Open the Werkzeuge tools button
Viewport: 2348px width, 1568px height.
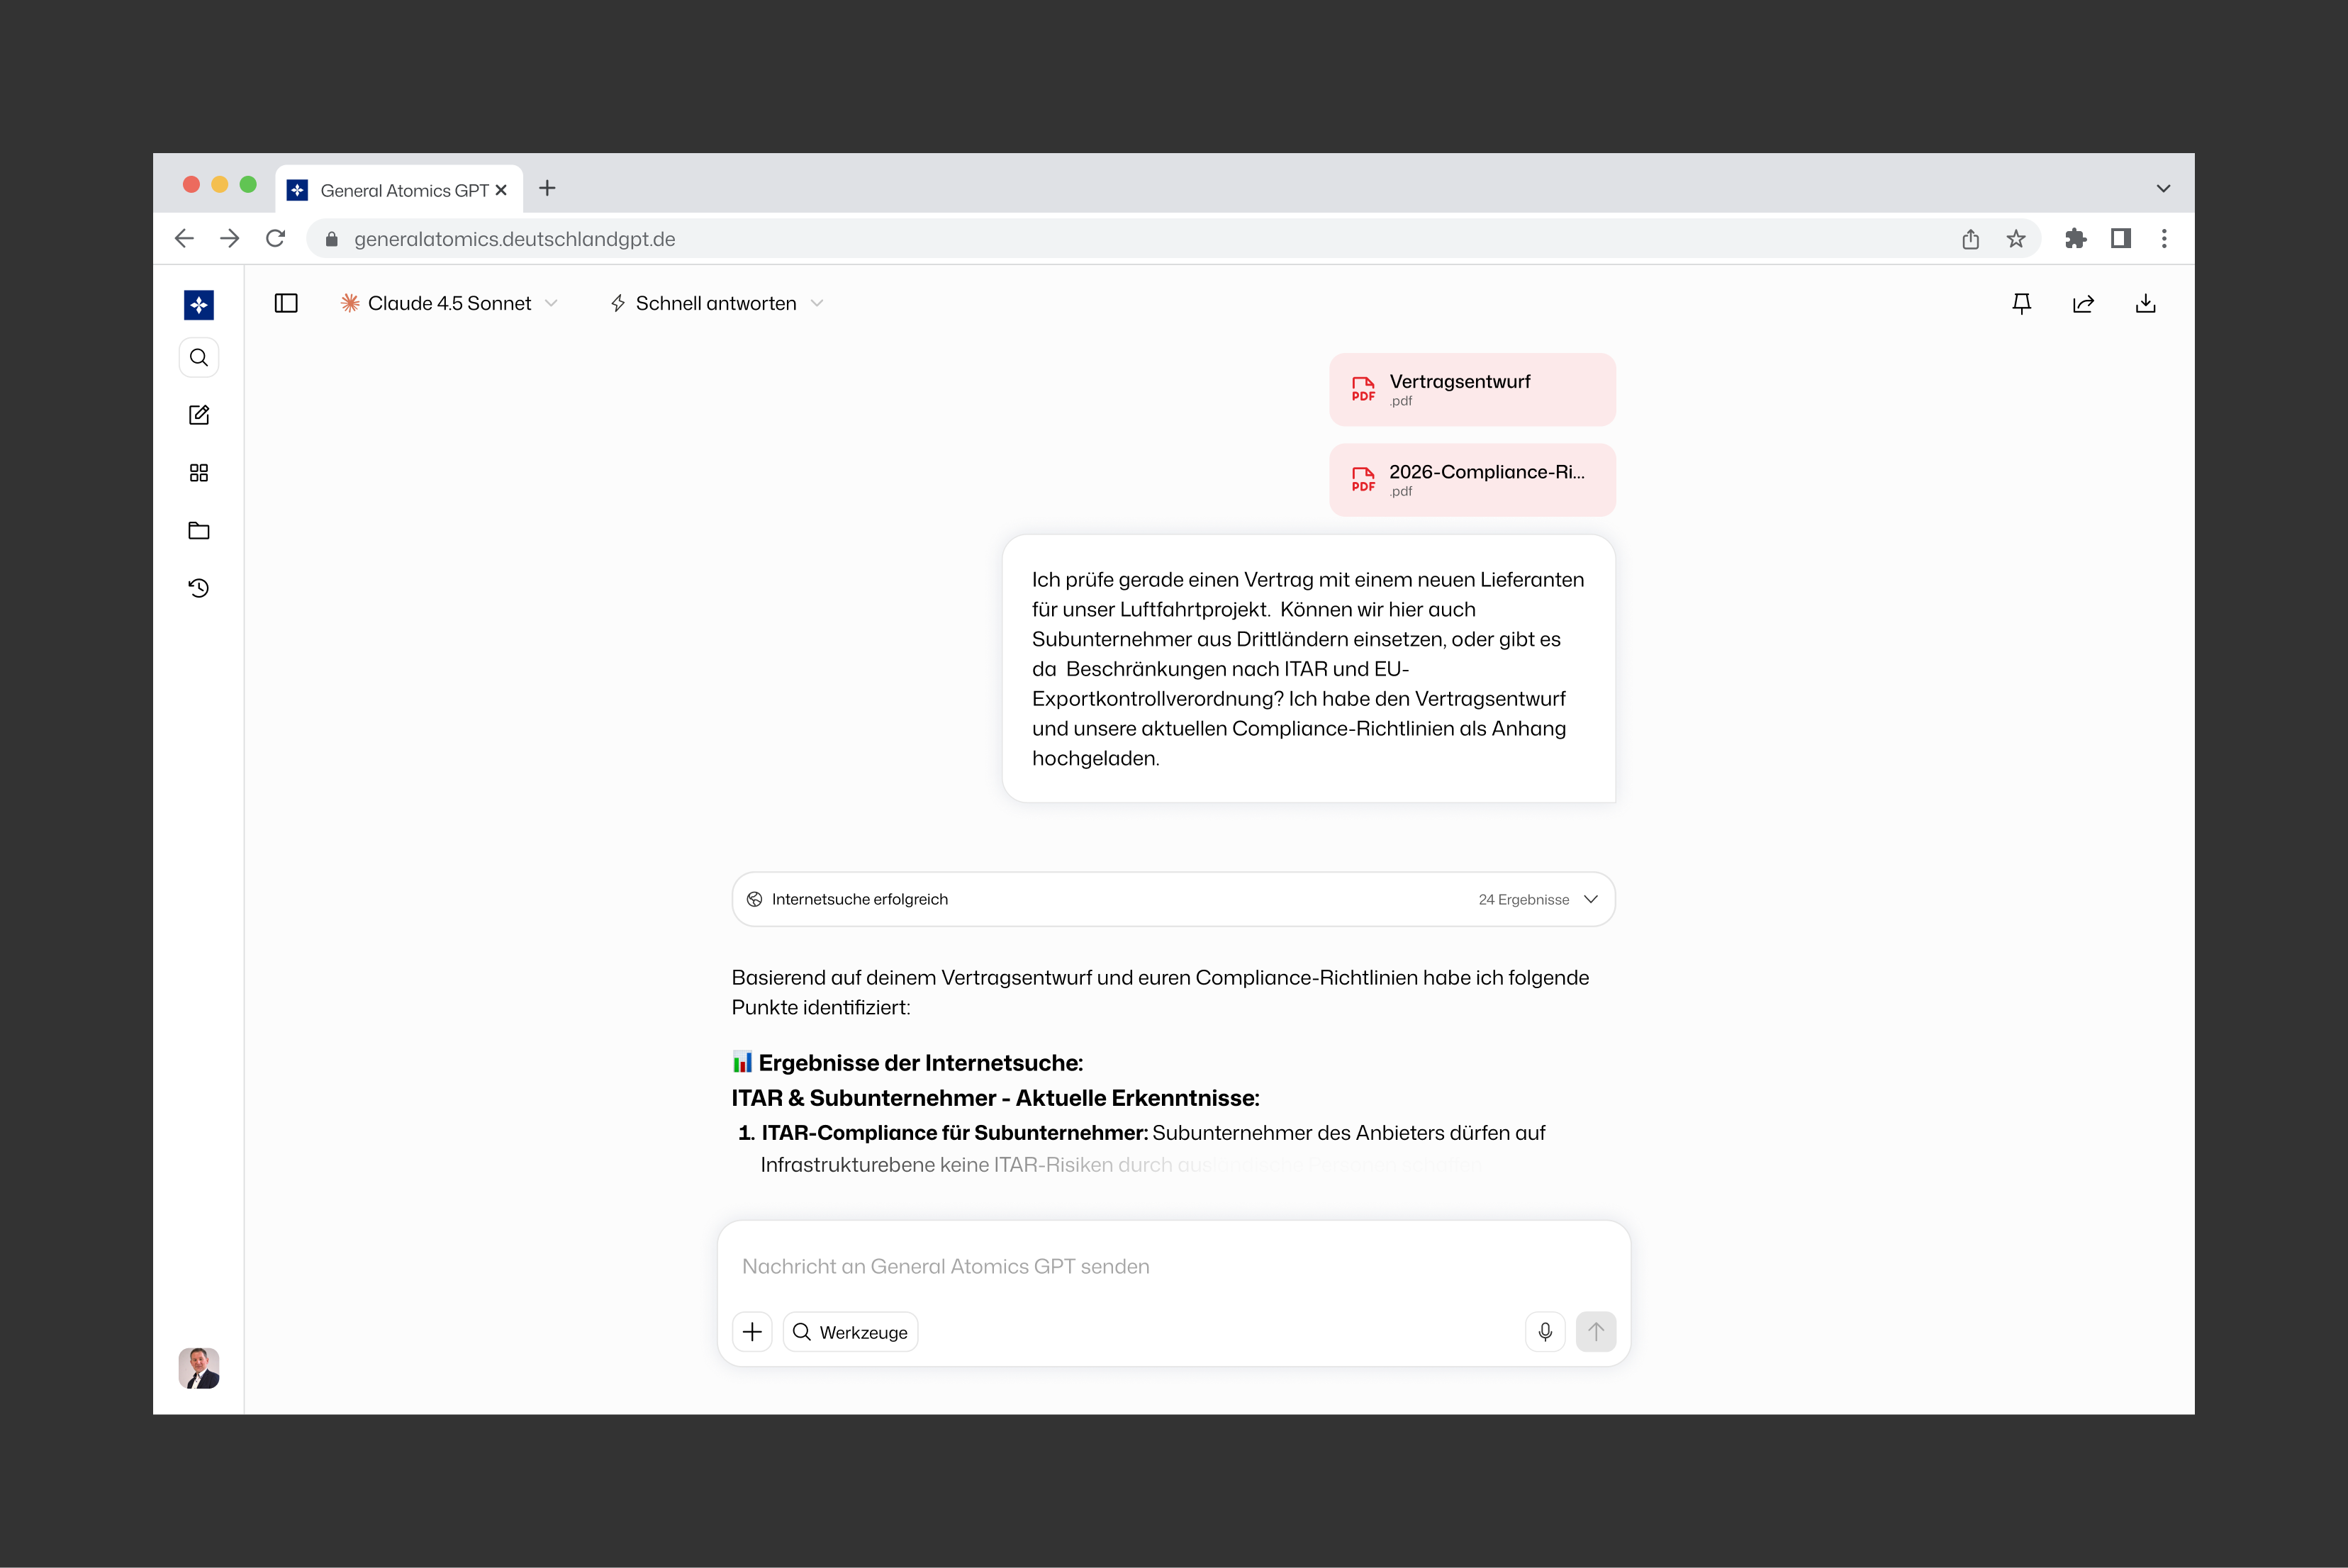(x=850, y=1332)
